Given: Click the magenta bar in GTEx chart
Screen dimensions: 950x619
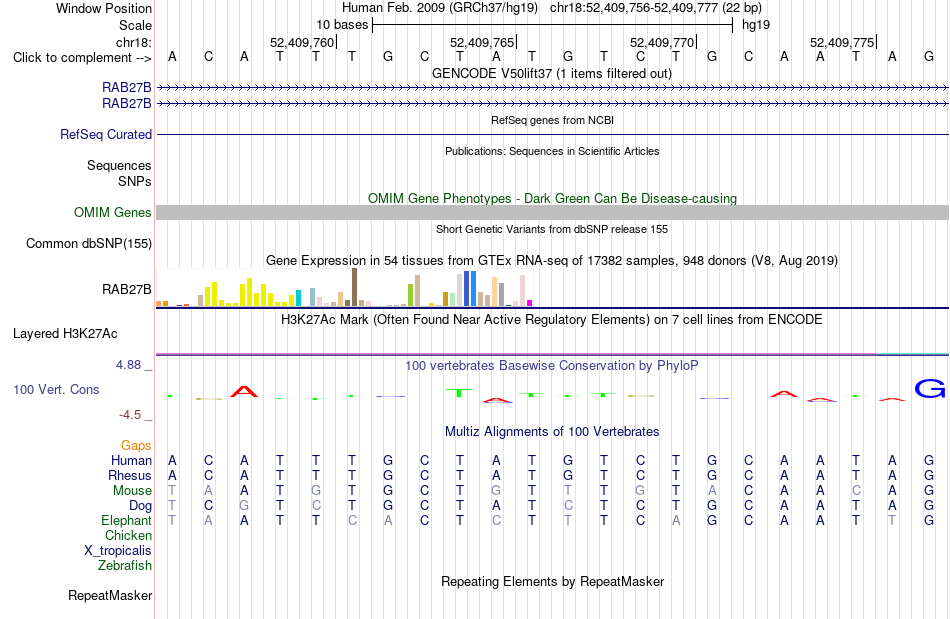Looking at the screenshot, I should tap(530, 303).
